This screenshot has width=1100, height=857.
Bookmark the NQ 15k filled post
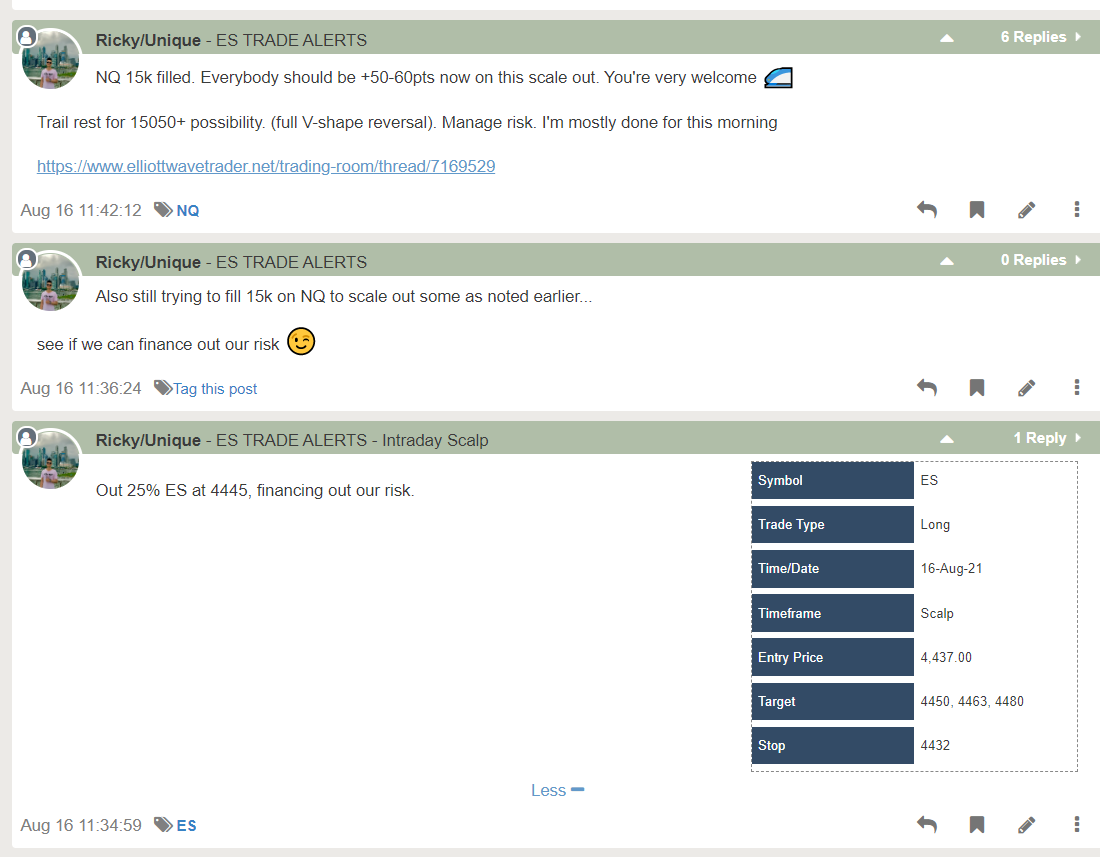click(977, 209)
